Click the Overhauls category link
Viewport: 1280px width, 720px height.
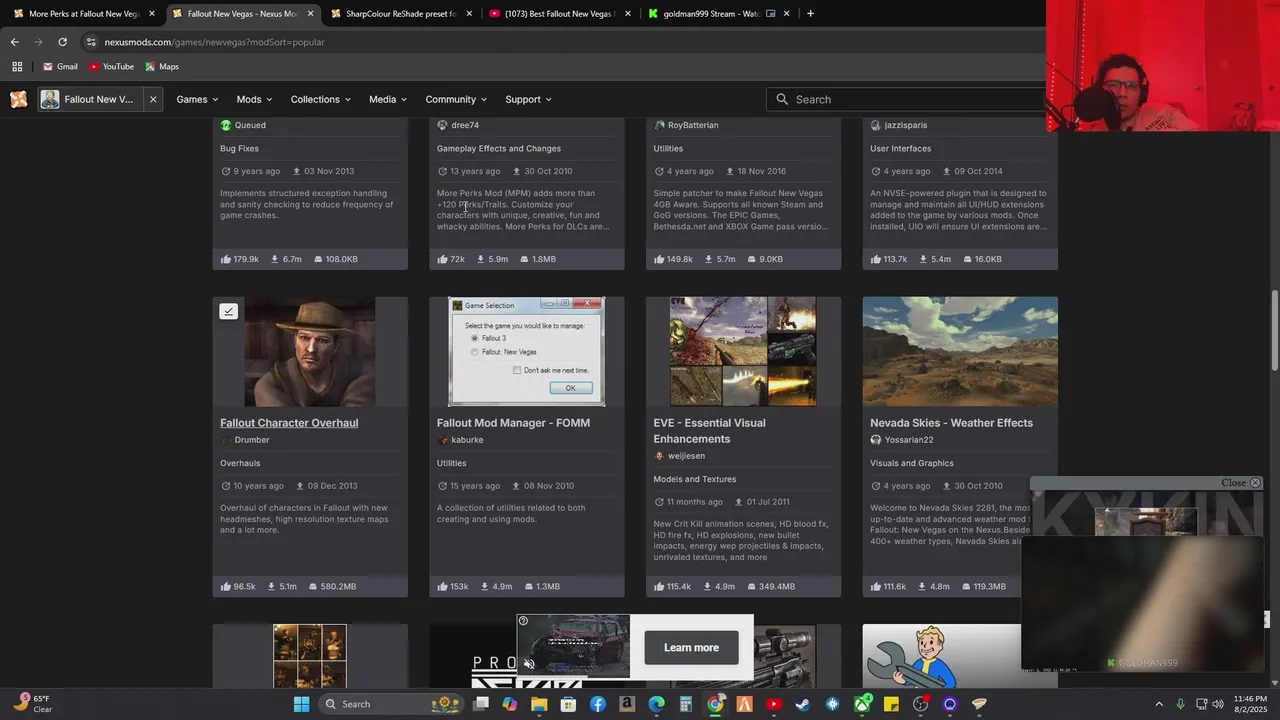pyautogui.click(x=240, y=463)
